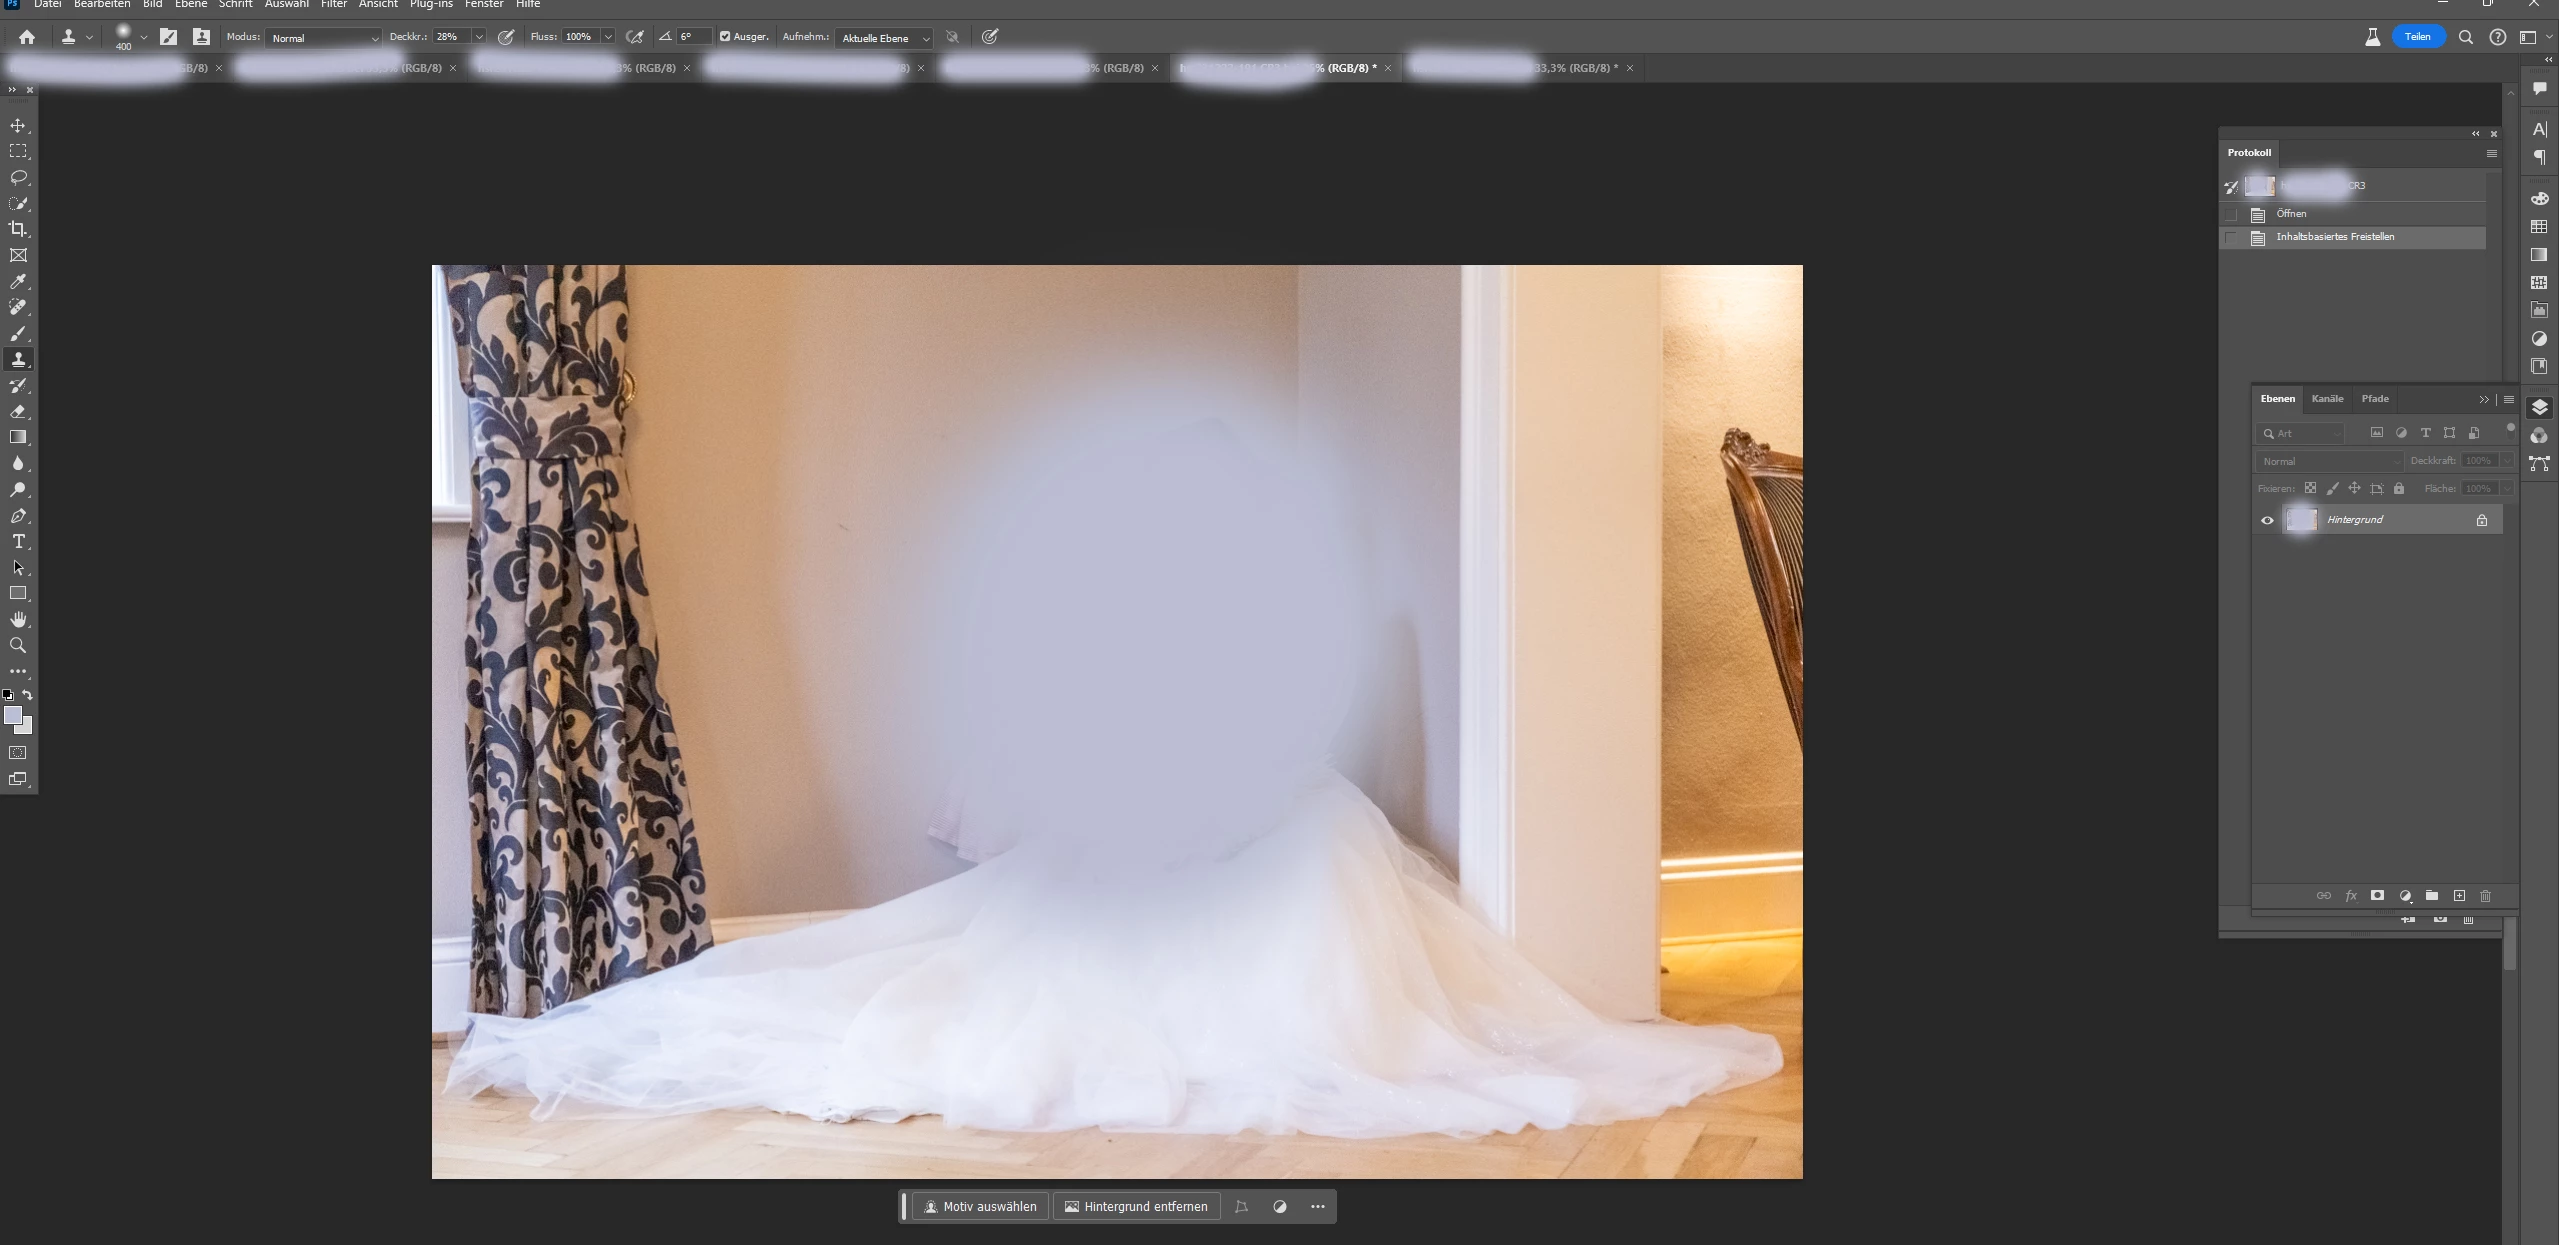Select the Horizontal Type tool
Screen dimensions: 2559x1245
[x=18, y=542]
